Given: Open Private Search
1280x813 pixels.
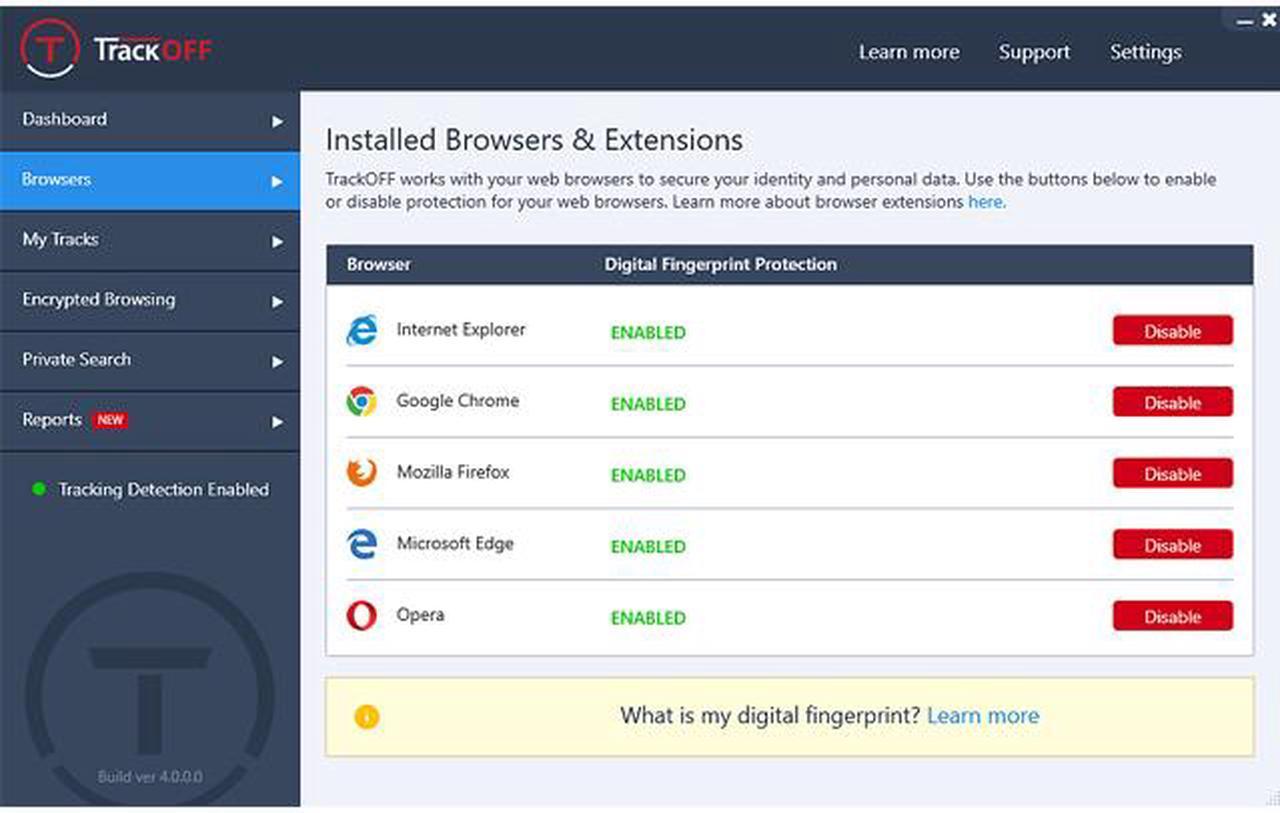Looking at the screenshot, I should click(150, 361).
